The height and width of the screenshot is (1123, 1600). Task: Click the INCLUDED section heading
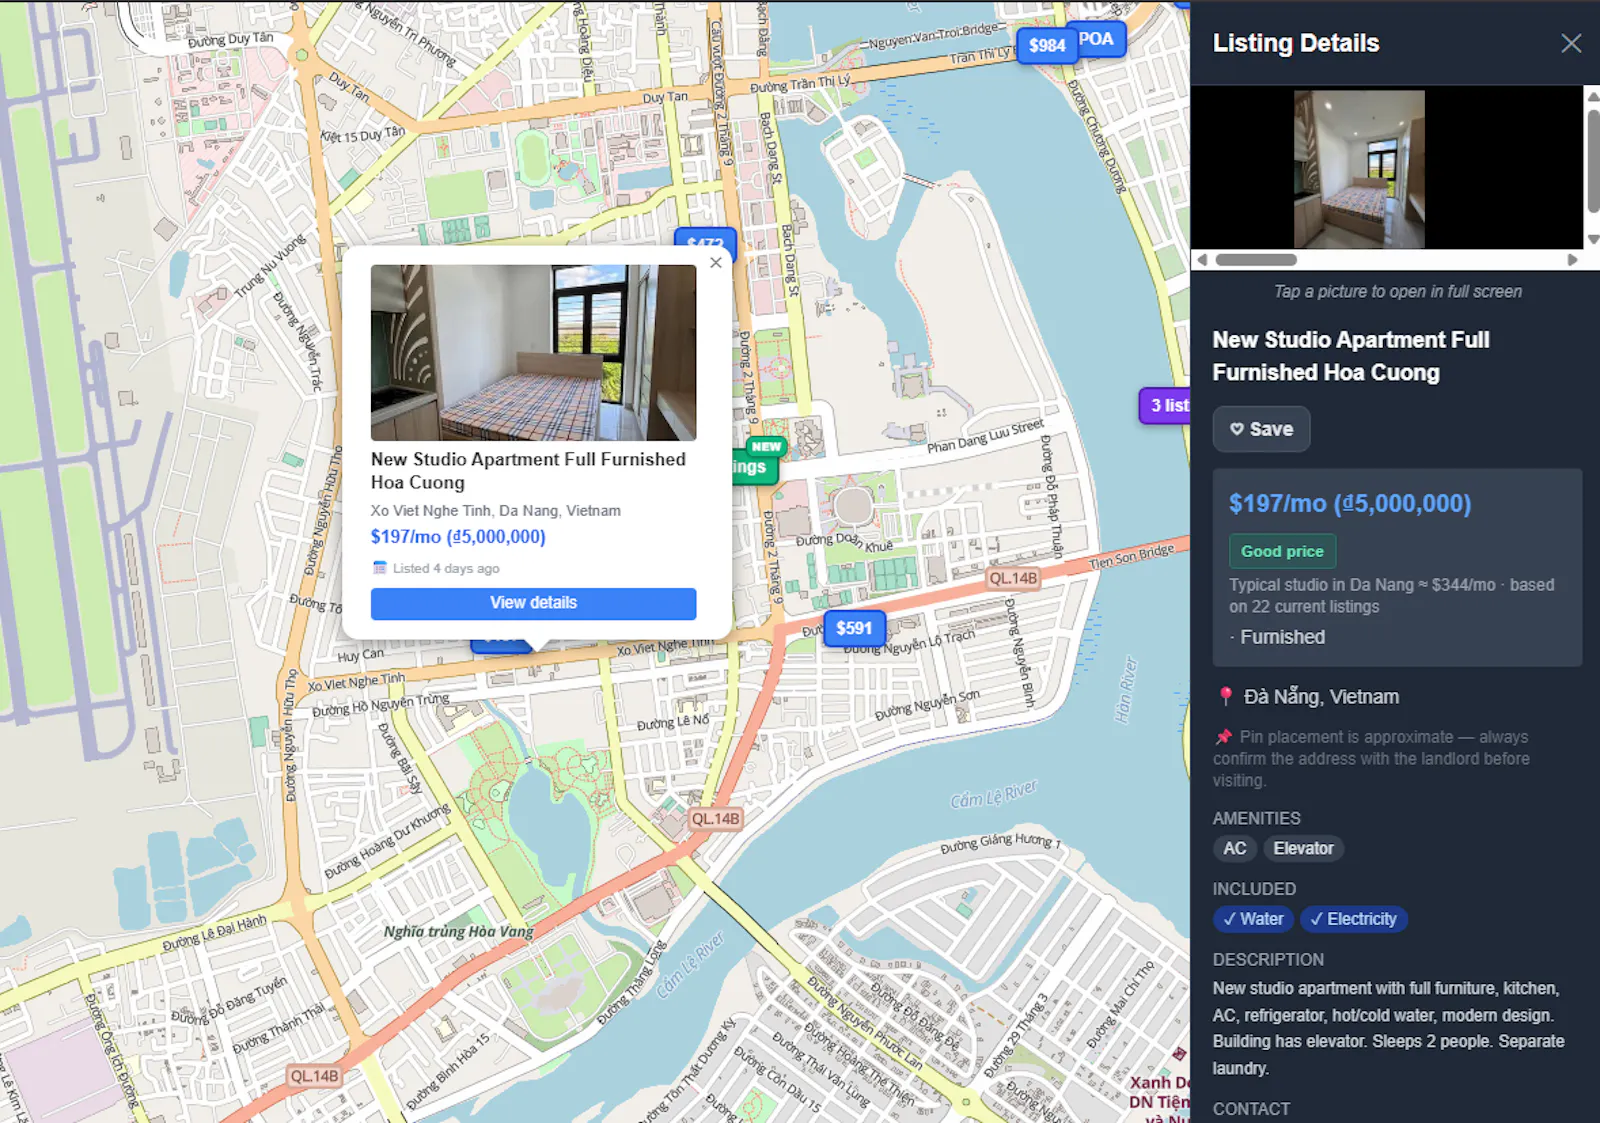(1254, 889)
